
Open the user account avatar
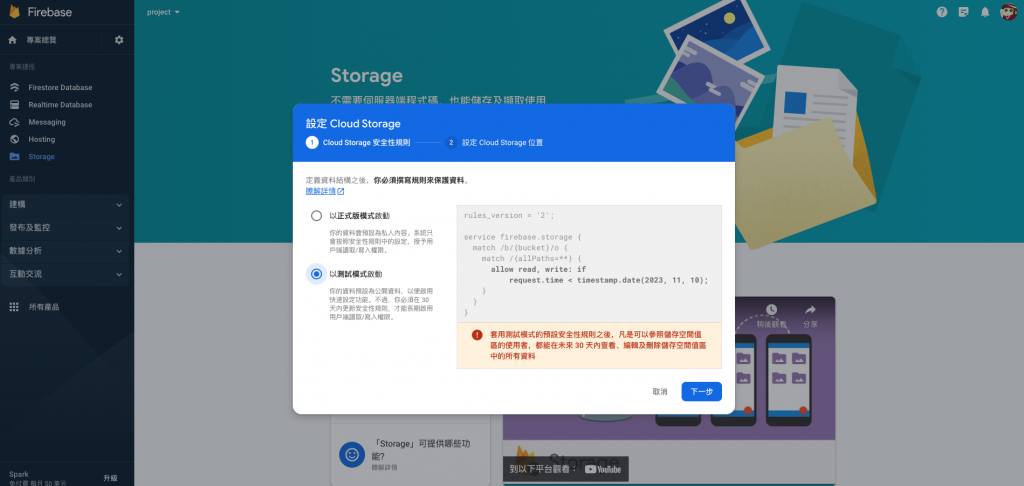click(x=1008, y=12)
